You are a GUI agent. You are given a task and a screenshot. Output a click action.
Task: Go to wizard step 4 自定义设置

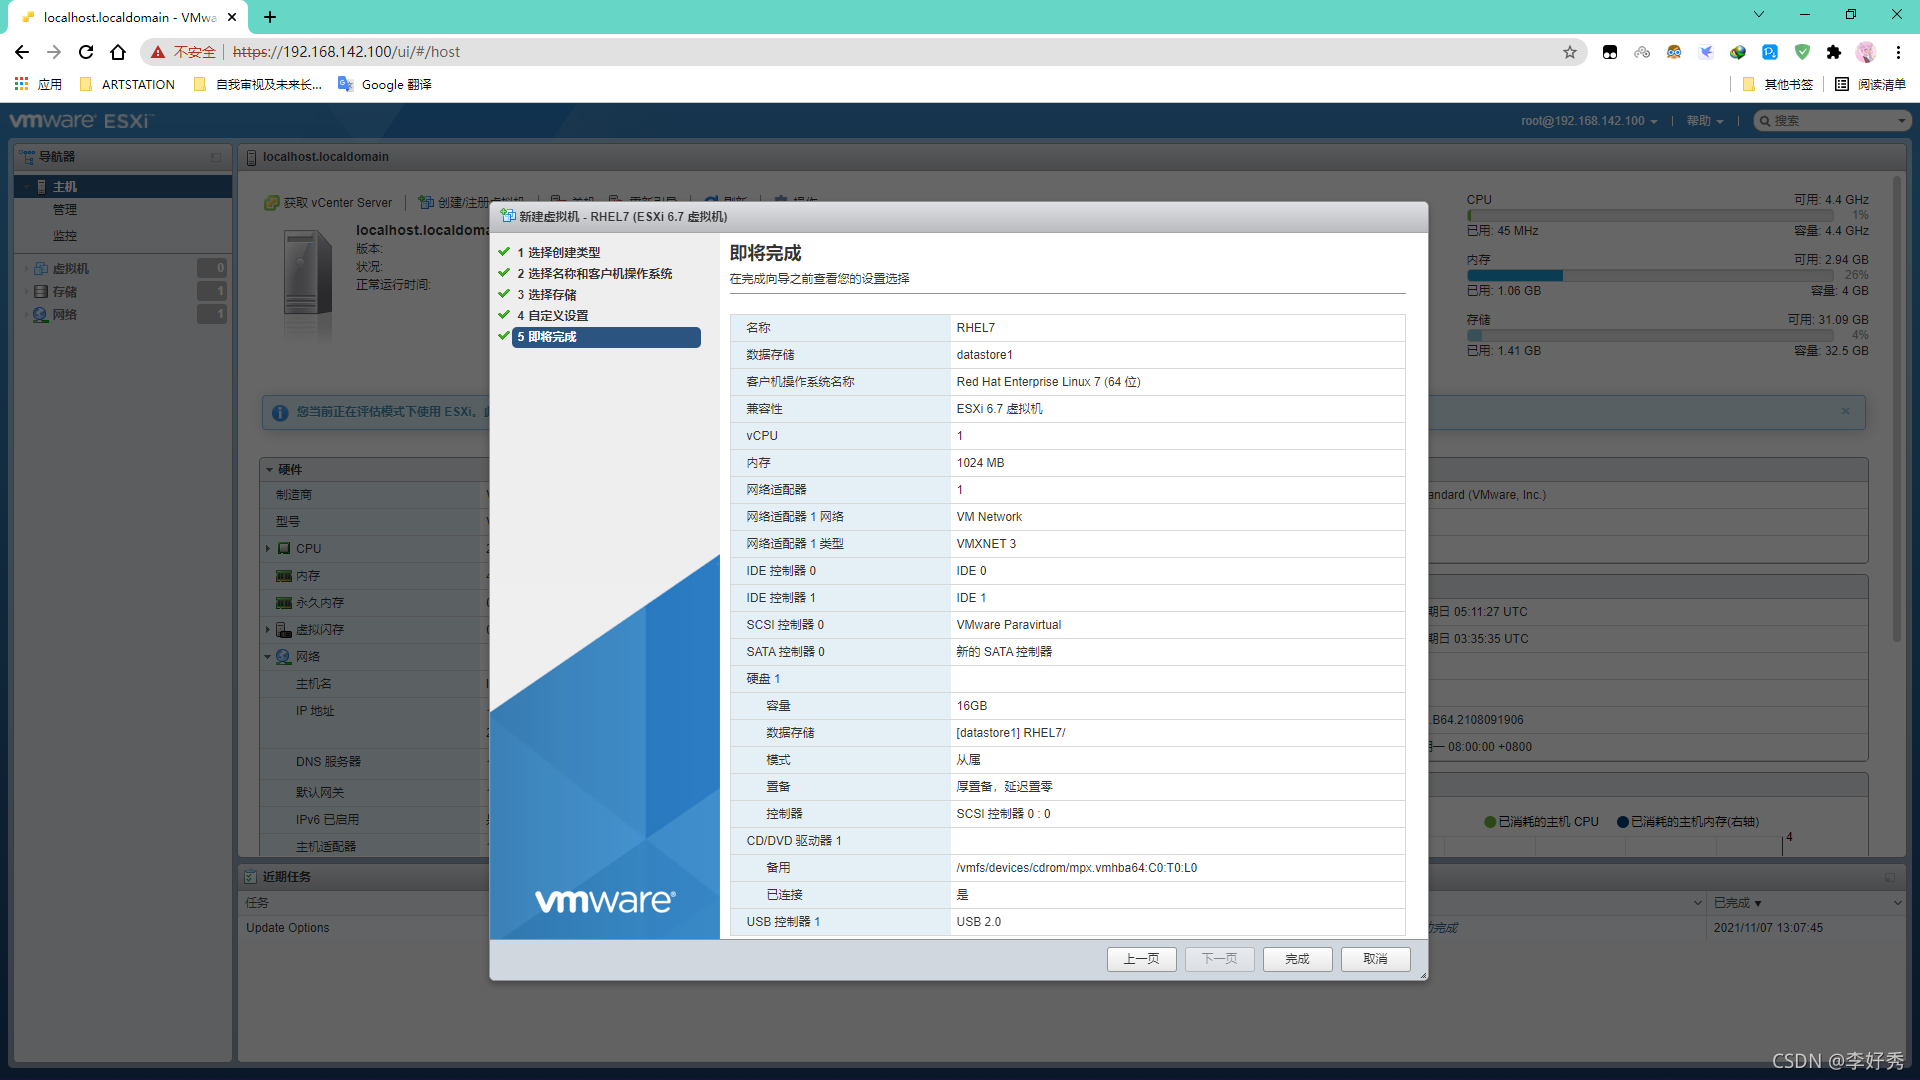552,316
